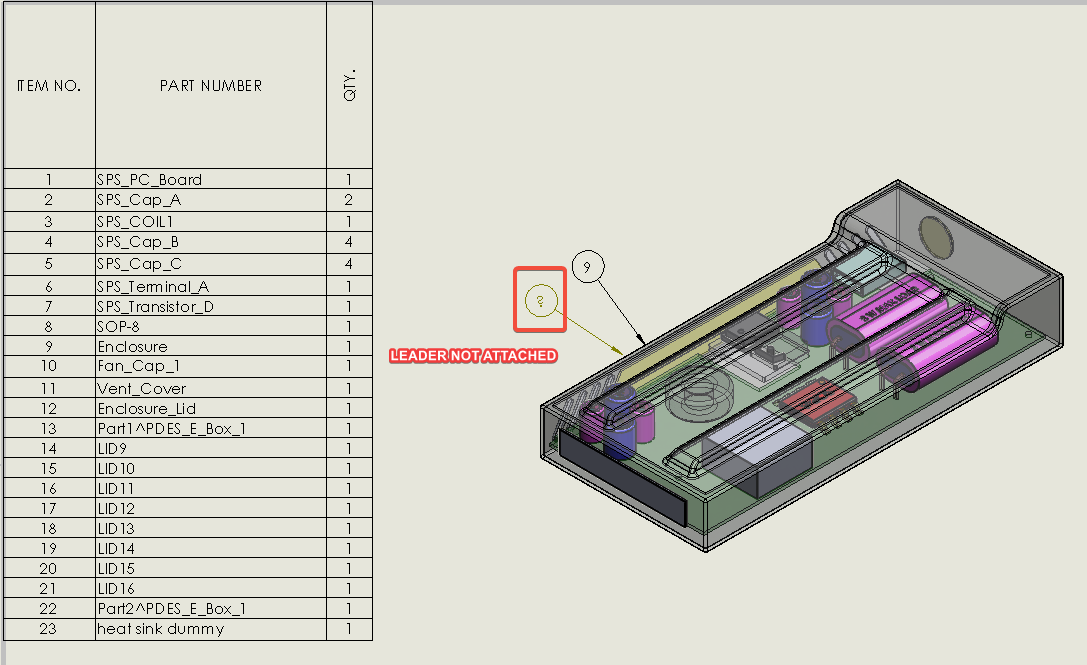Select the LID9 part number cell
This screenshot has height=665, width=1087.
point(211,448)
